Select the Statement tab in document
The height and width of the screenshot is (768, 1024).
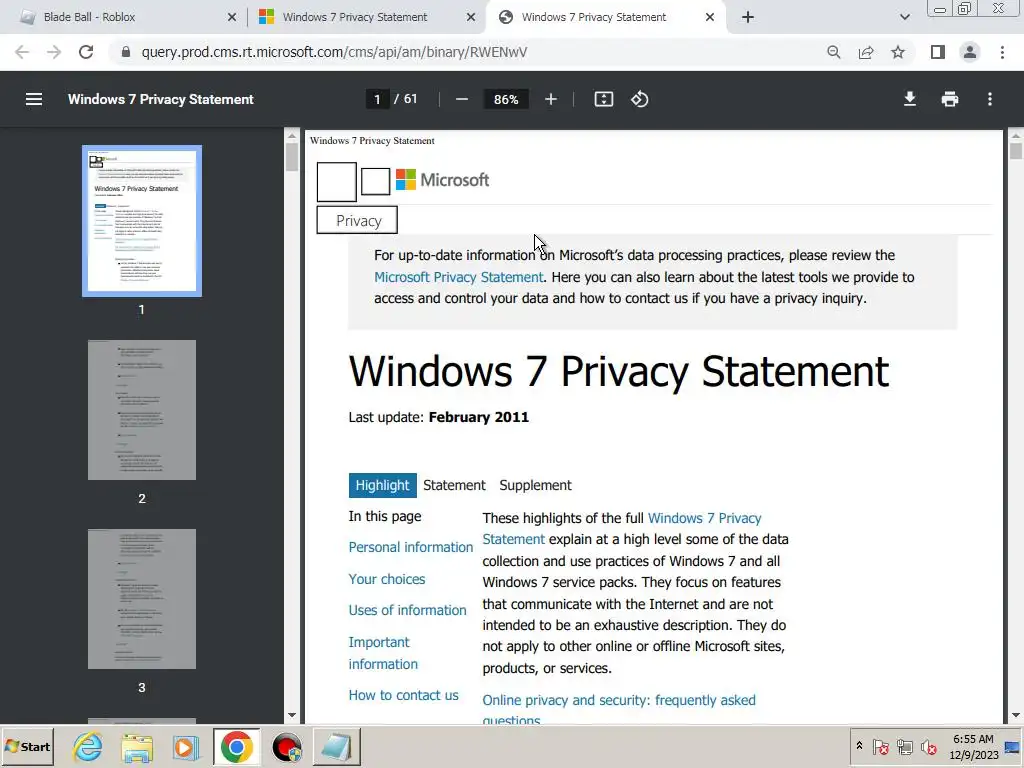(x=454, y=485)
